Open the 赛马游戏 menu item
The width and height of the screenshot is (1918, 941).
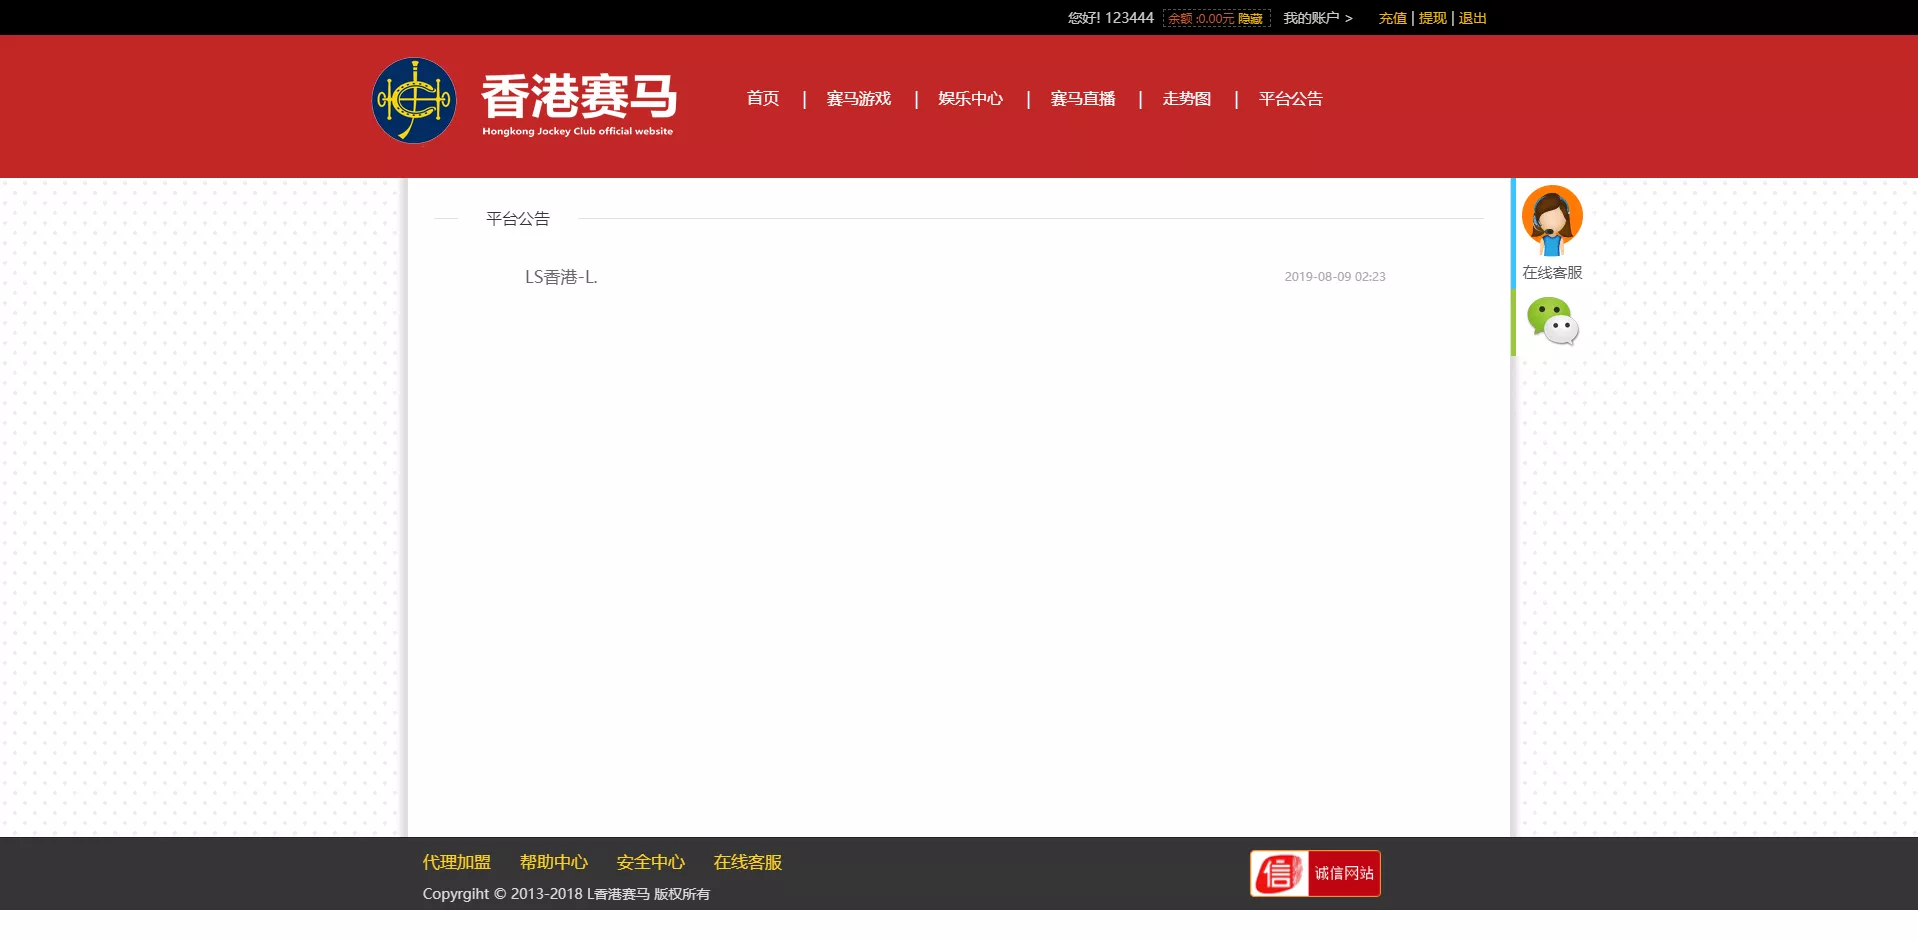pos(858,98)
